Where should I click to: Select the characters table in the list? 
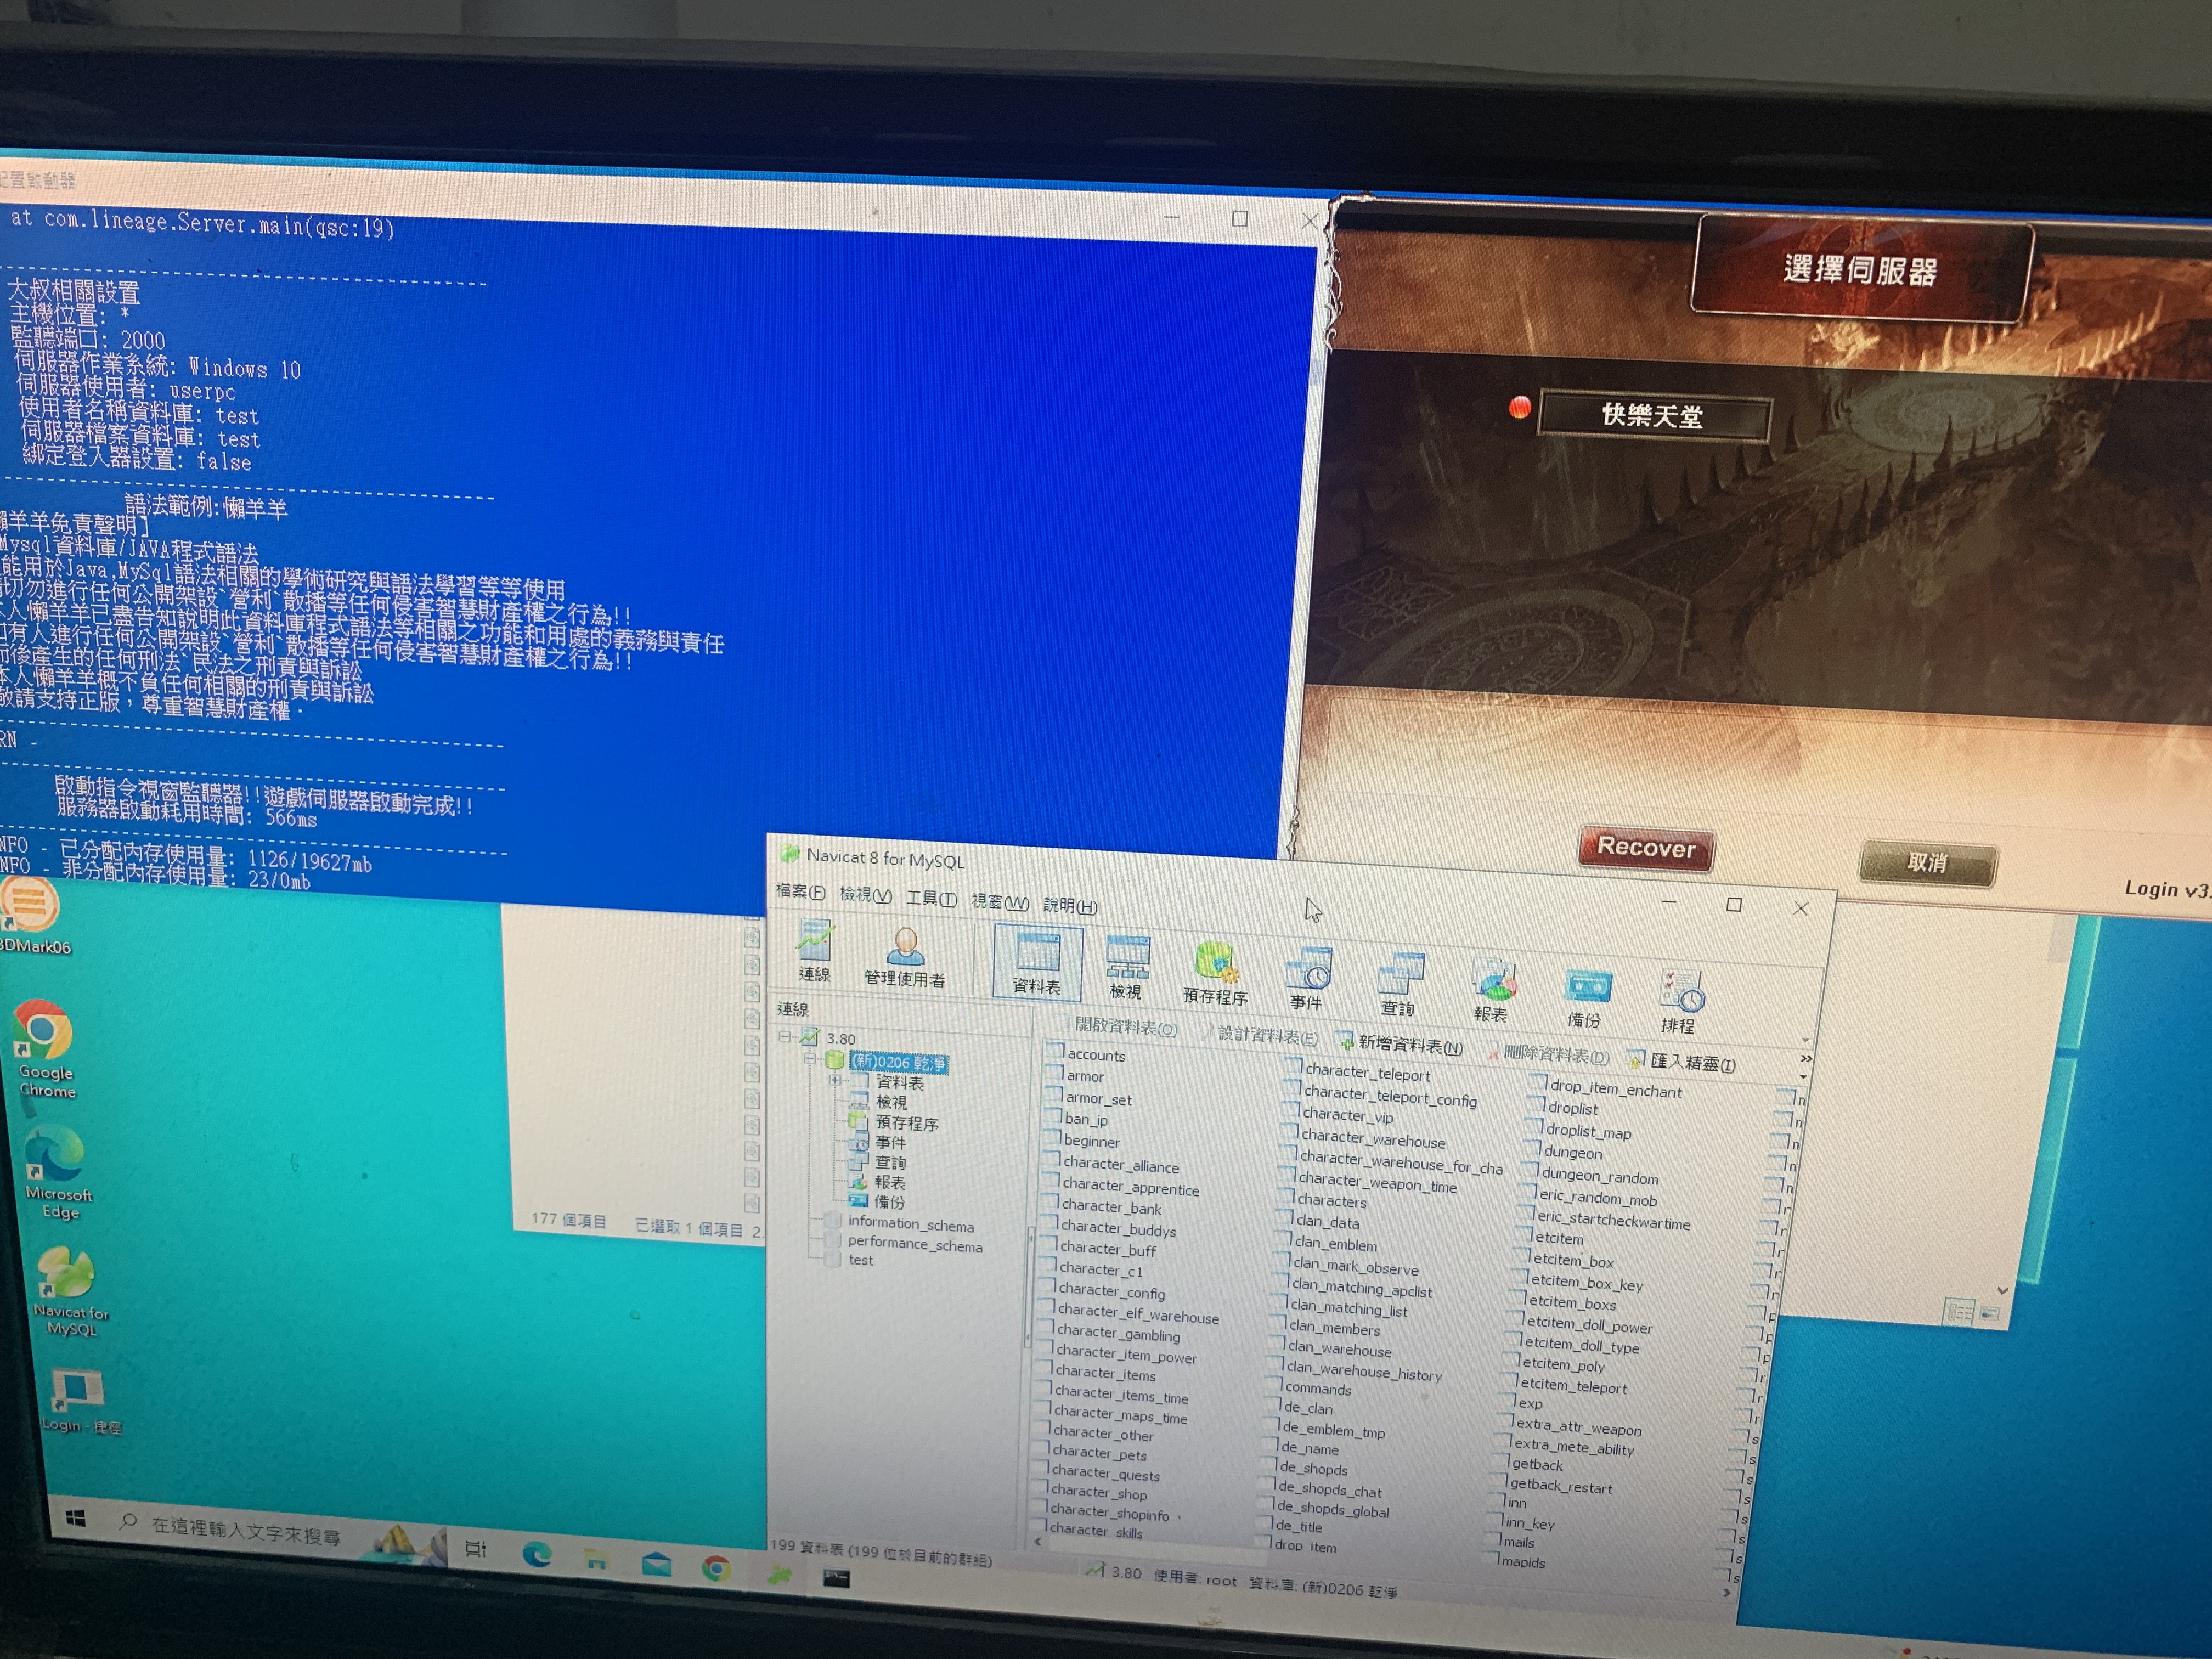1331,1201
